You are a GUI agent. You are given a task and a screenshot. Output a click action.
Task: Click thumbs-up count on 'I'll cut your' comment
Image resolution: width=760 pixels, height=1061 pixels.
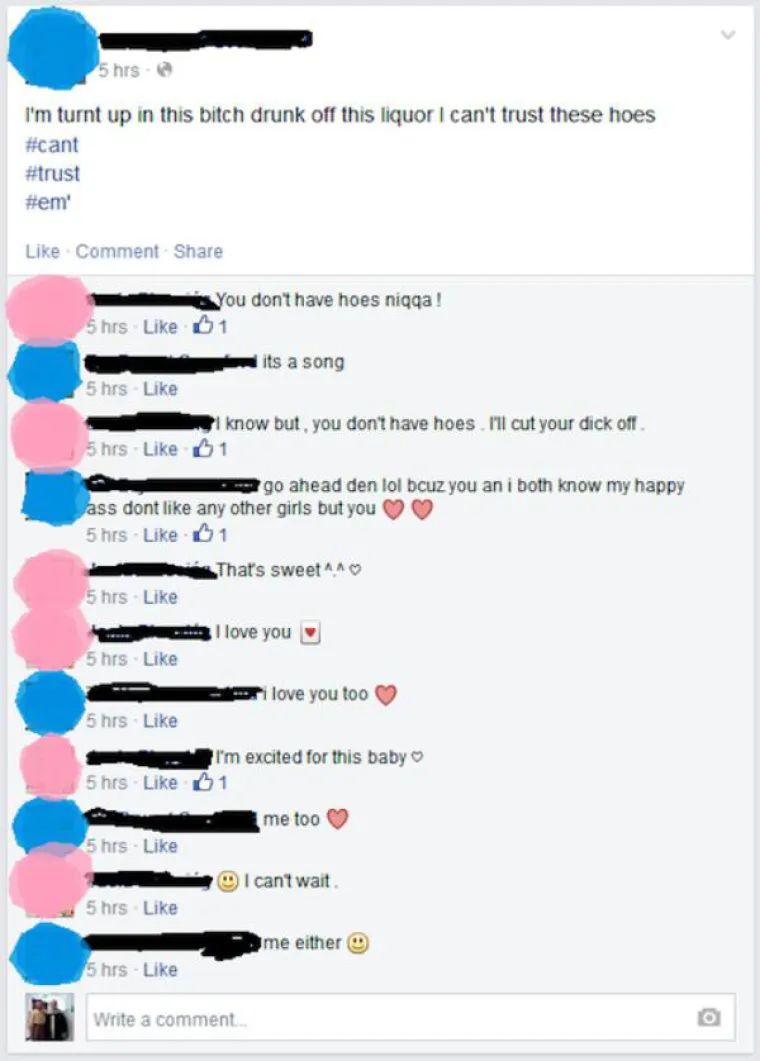coord(223,449)
